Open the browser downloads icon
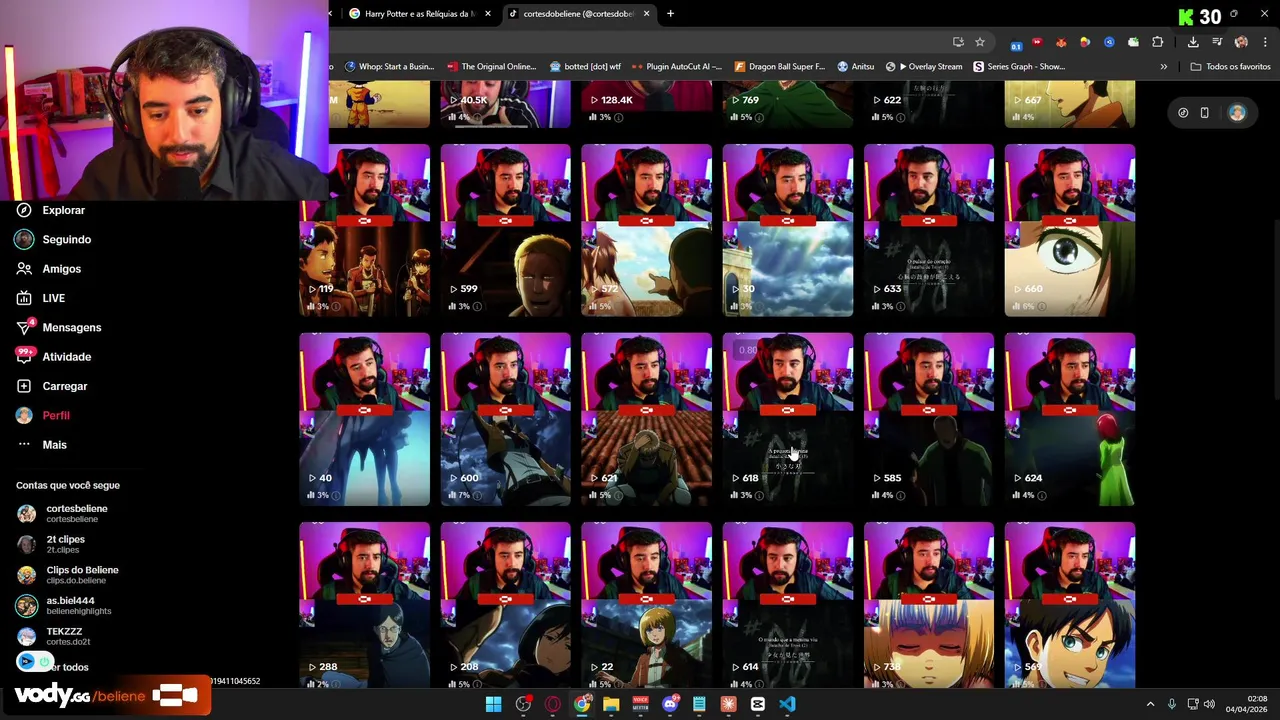This screenshot has height=720, width=1280. click(1193, 42)
